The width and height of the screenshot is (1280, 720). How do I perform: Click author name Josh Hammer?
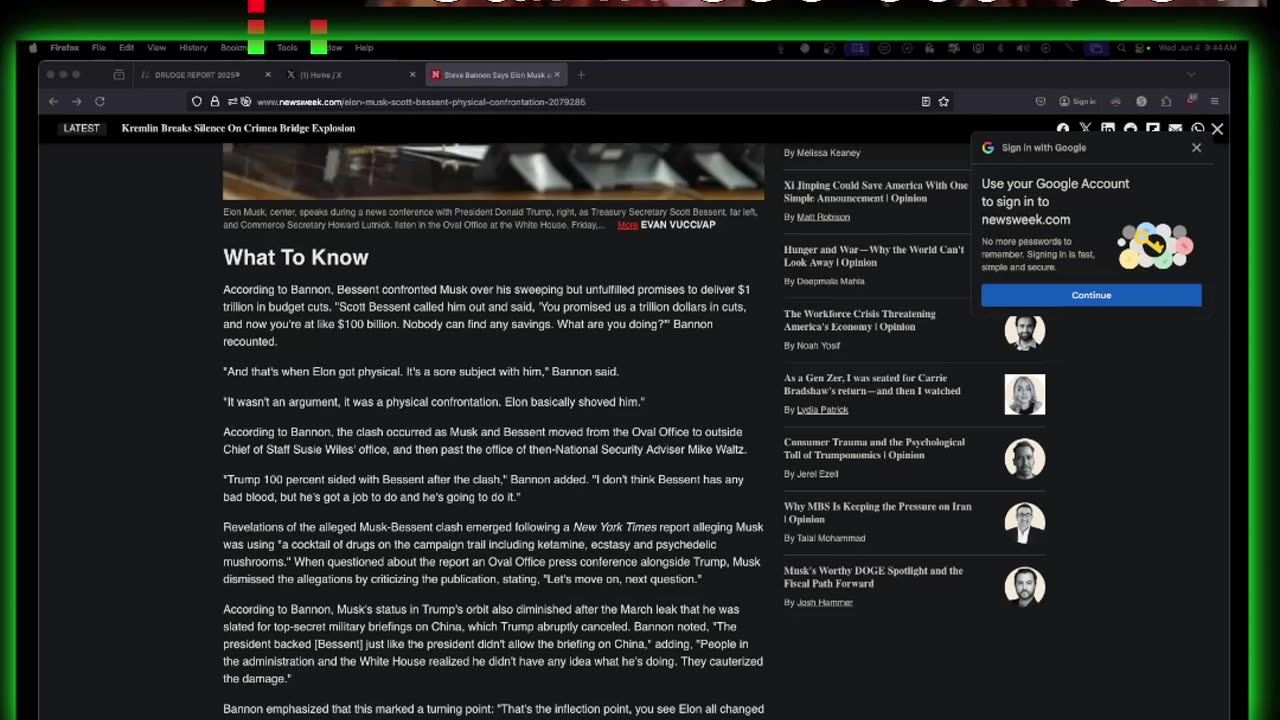point(825,602)
